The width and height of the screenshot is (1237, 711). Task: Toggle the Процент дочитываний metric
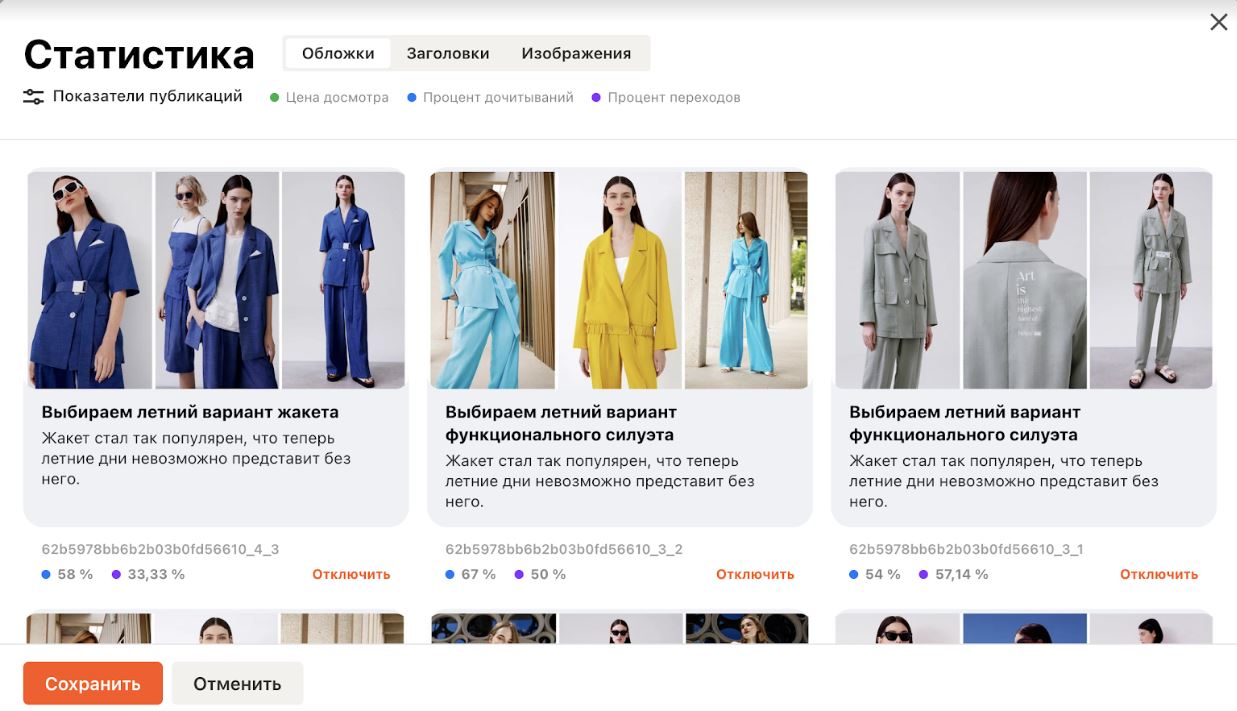coord(490,98)
